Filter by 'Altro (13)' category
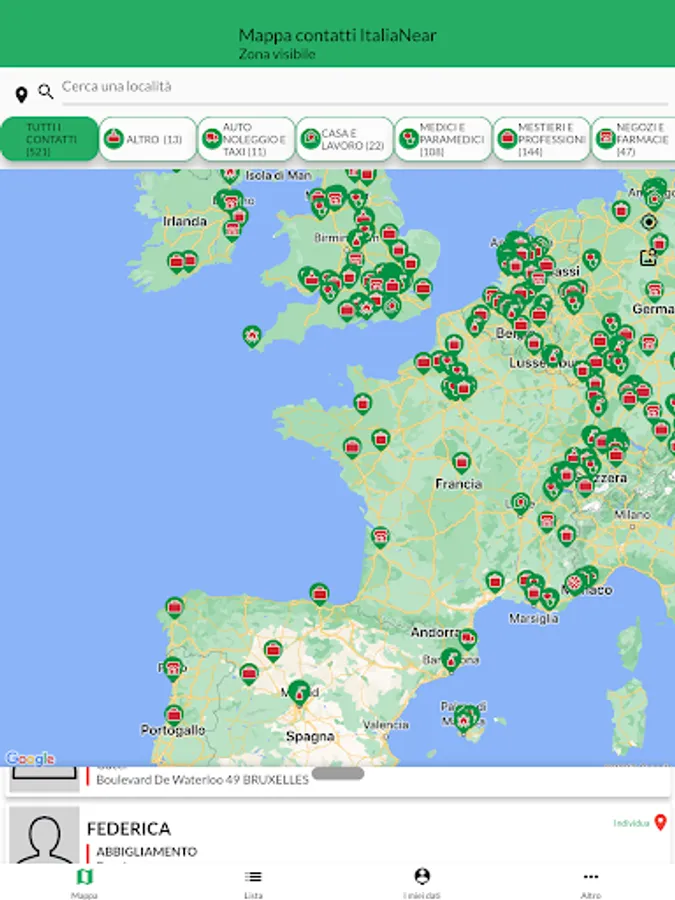The height and width of the screenshot is (900, 675). click(x=148, y=139)
